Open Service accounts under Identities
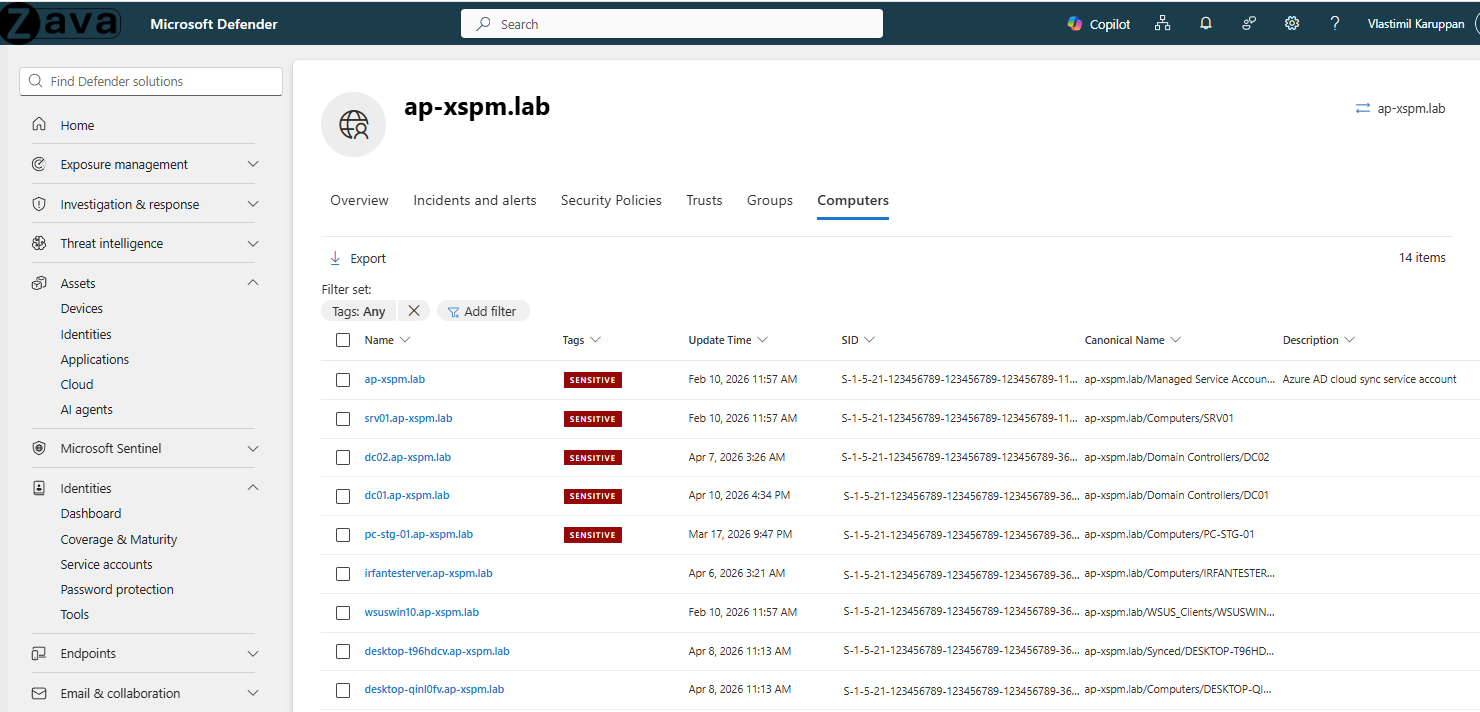The height and width of the screenshot is (712, 1480). 106,564
